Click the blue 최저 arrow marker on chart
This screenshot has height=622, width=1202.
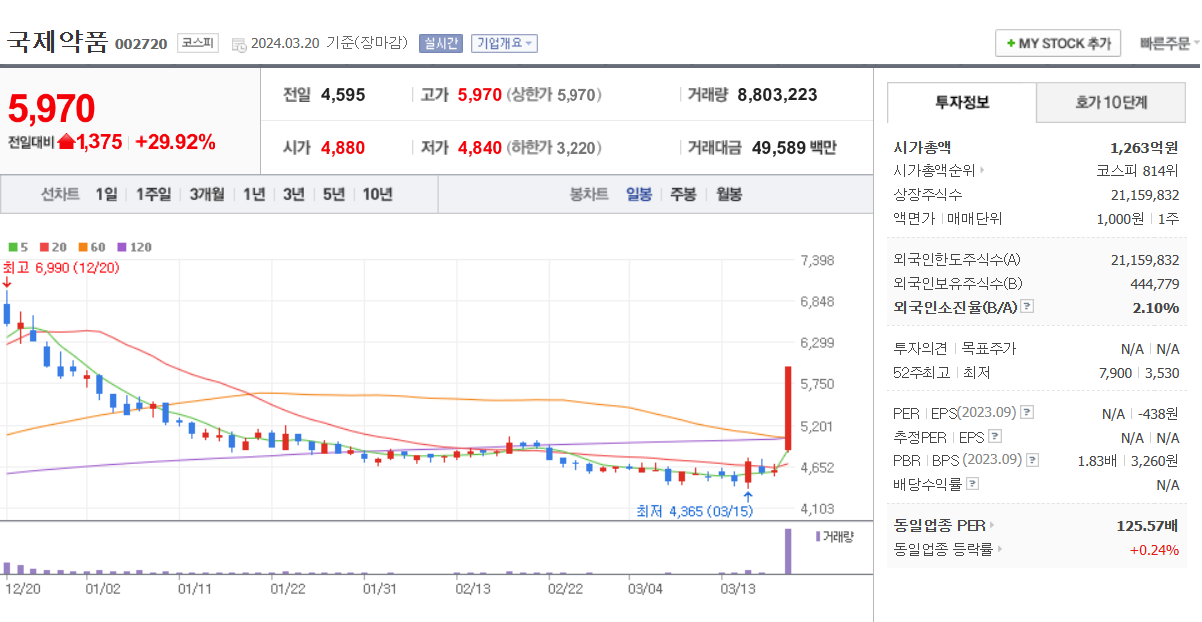(x=748, y=495)
